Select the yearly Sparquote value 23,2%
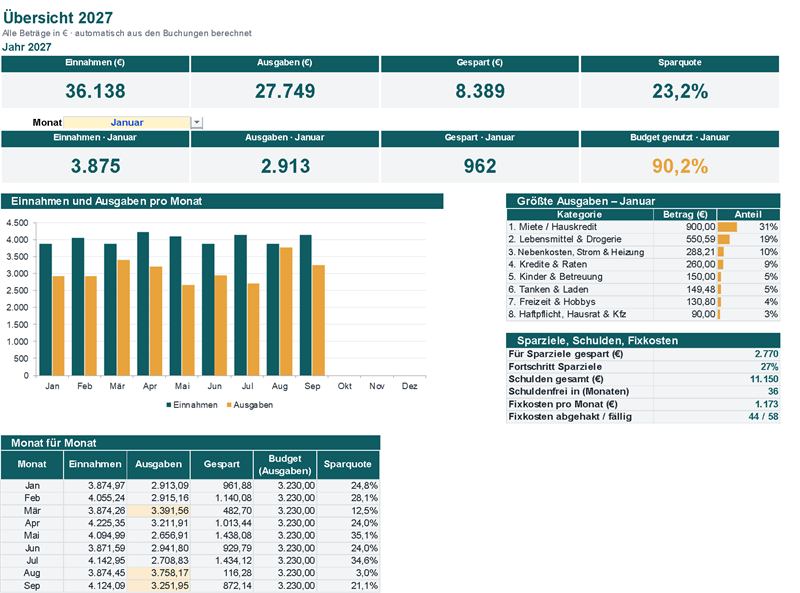 [x=680, y=91]
